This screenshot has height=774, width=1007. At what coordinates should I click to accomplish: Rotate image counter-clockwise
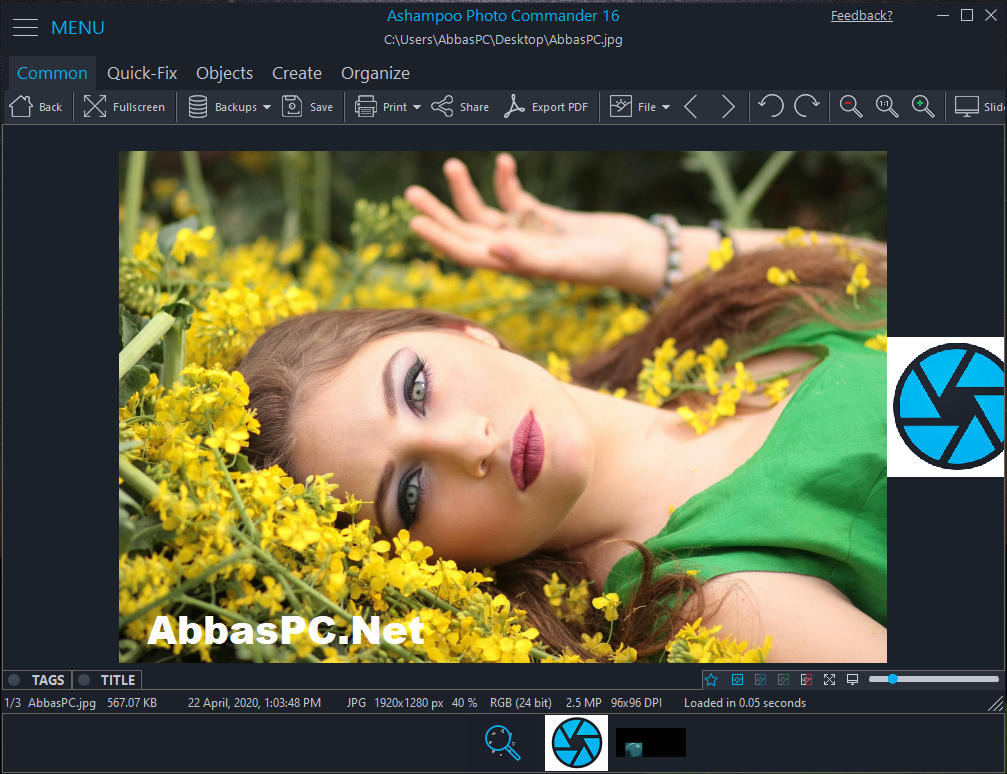(771, 106)
